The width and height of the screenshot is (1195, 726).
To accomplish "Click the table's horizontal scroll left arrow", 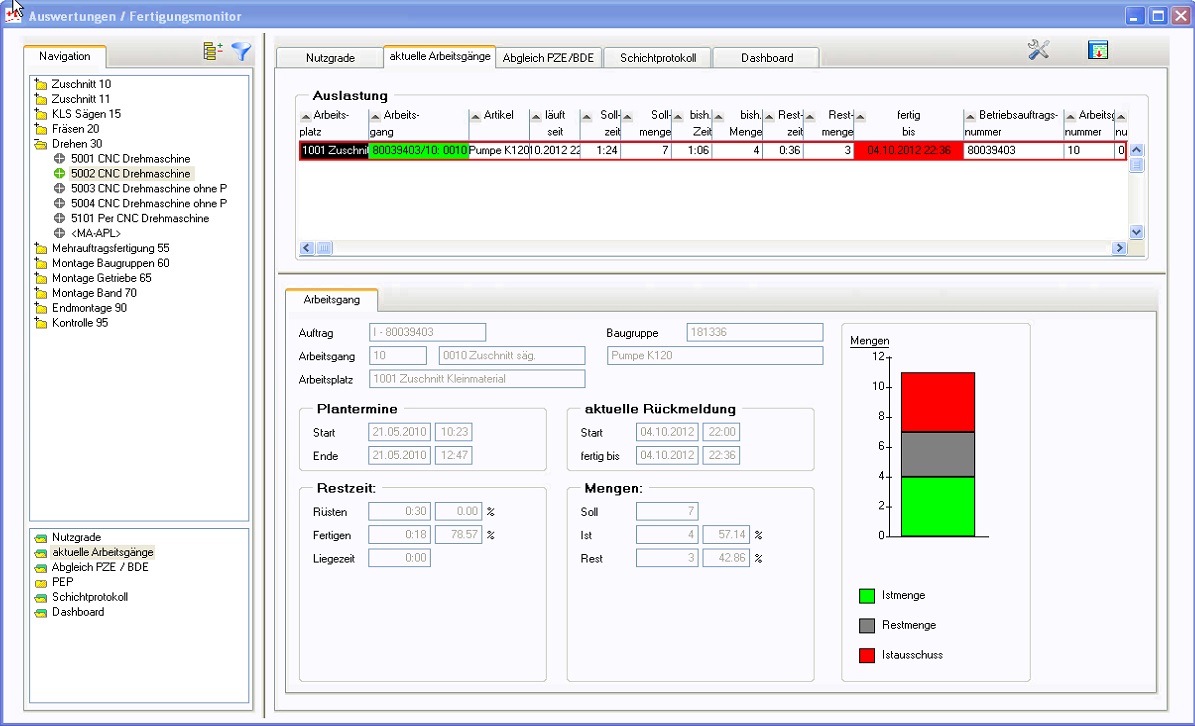I will click(306, 248).
